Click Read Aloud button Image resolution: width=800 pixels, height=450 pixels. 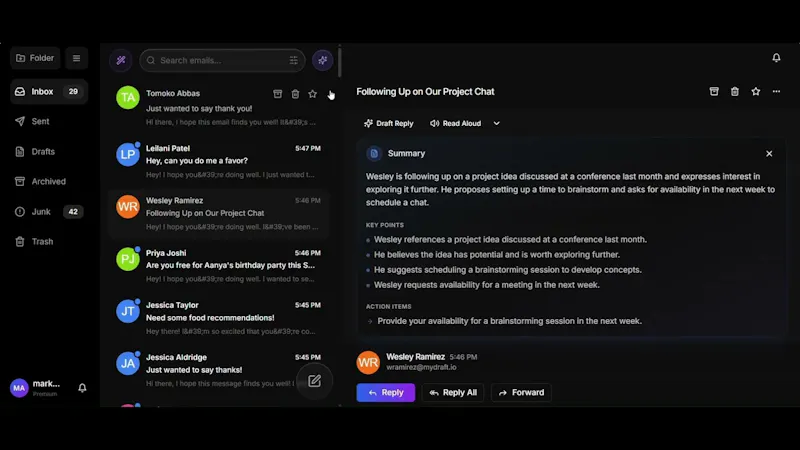pos(456,123)
